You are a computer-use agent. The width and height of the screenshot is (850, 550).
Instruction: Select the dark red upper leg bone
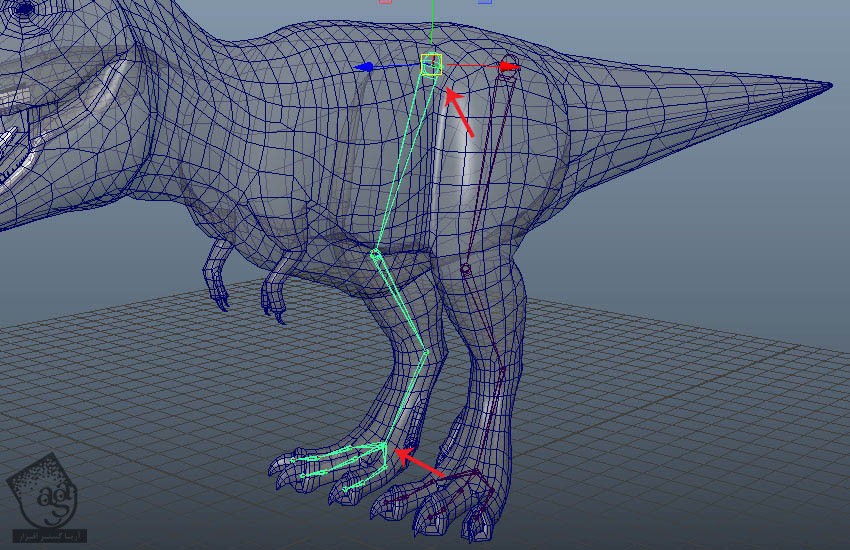pyautogui.click(x=487, y=165)
